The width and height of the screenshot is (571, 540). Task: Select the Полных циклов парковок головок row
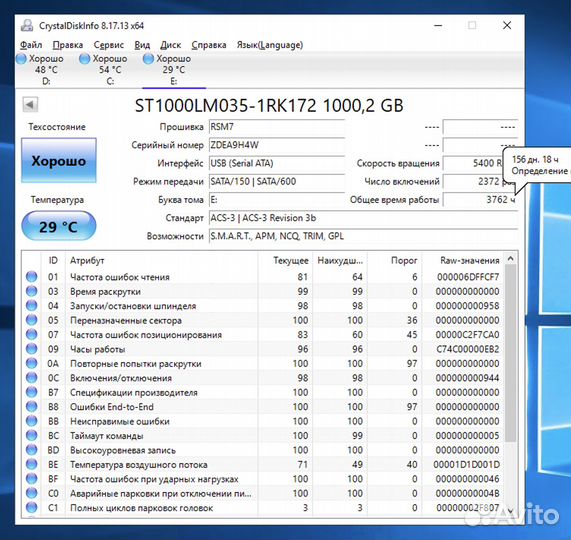pyautogui.click(x=263, y=507)
